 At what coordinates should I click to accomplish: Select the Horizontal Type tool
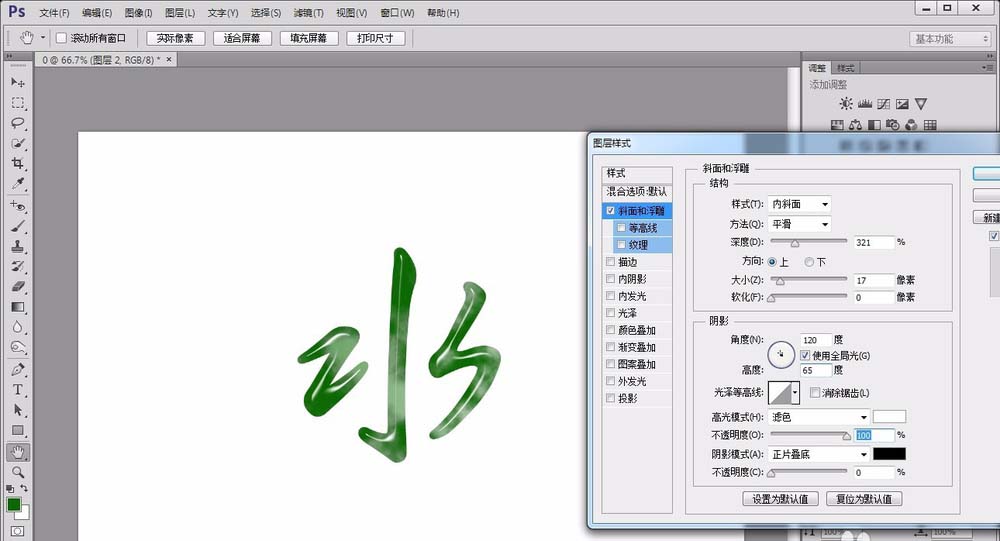[18, 390]
